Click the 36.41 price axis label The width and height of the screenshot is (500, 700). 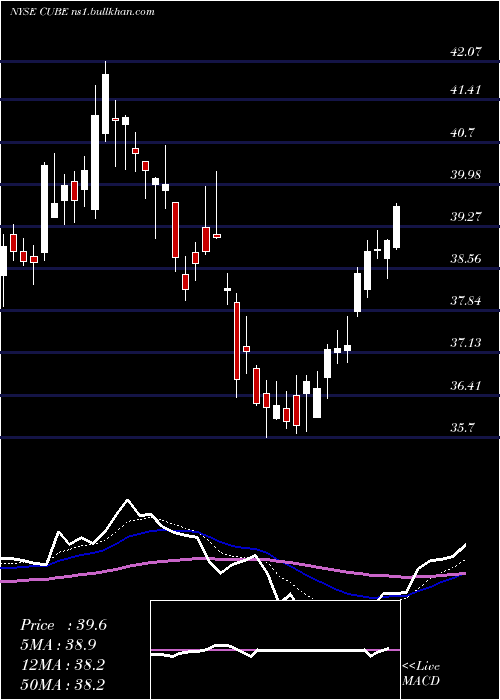click(466, 385)
